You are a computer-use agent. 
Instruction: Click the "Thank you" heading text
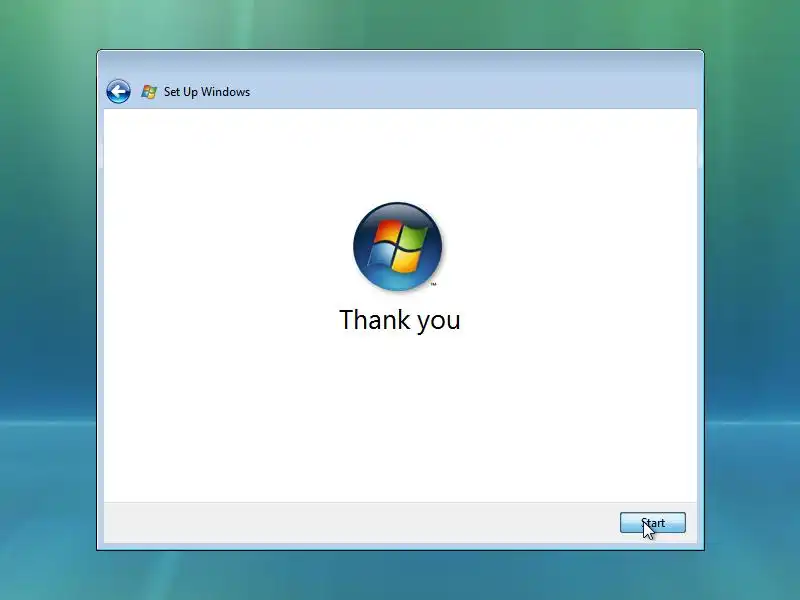pos(399,321)
